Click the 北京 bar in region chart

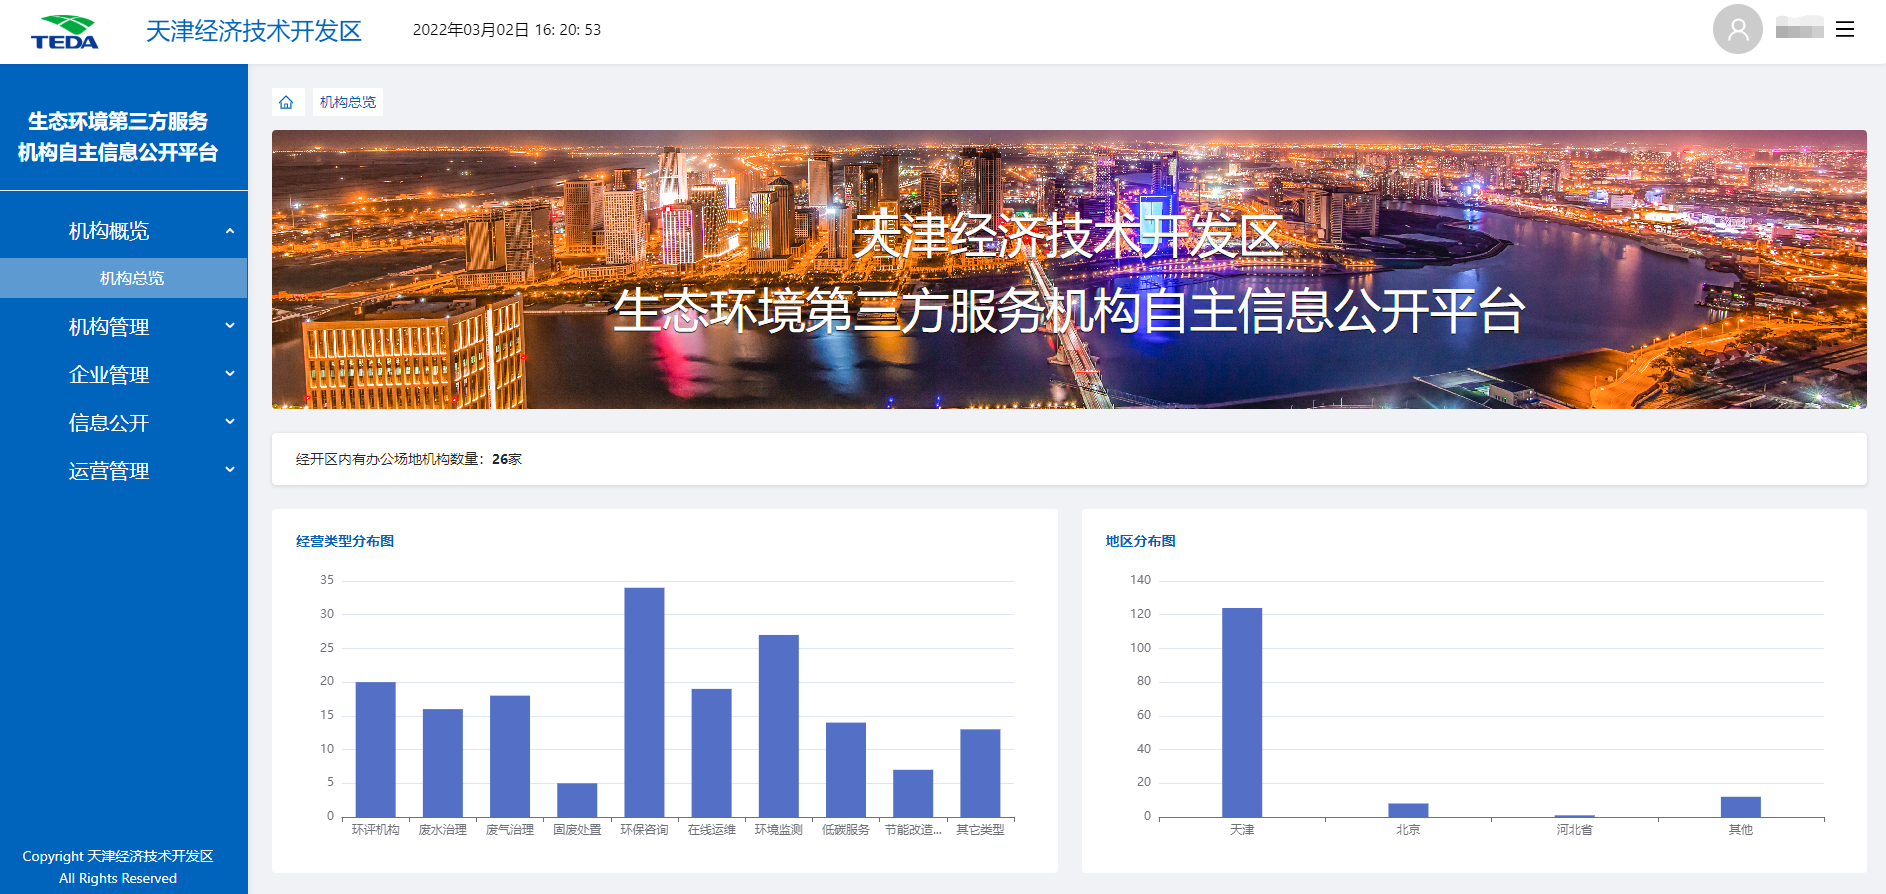point(1408,810)
